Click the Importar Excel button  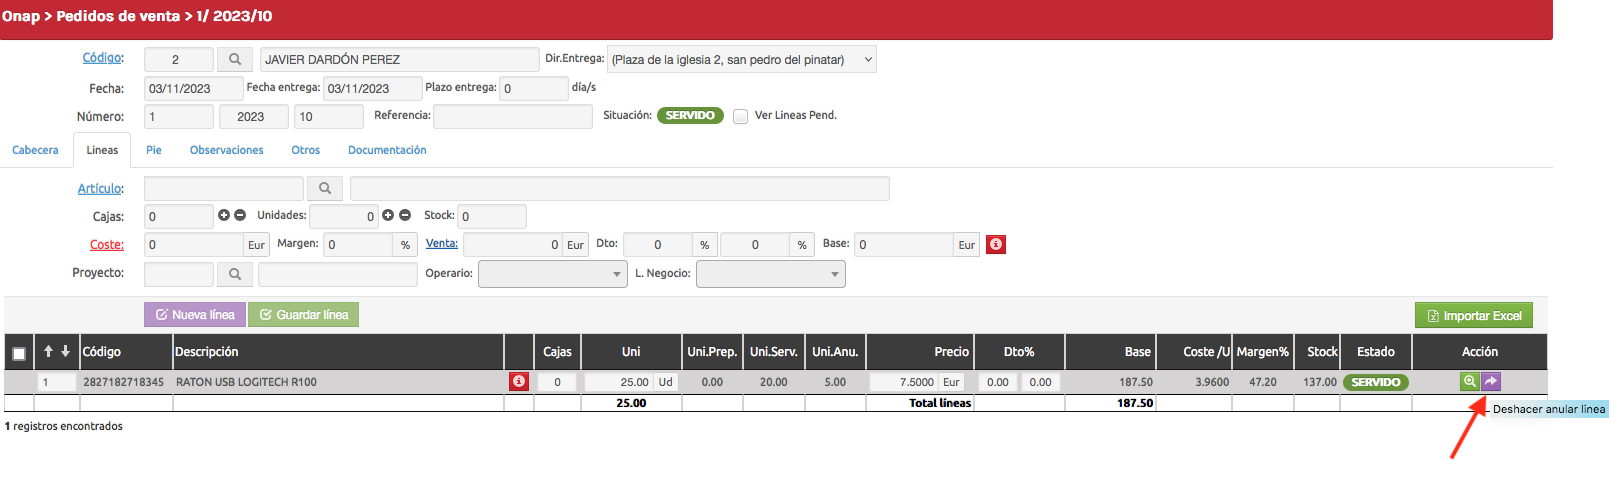(x=1473, y=316)
